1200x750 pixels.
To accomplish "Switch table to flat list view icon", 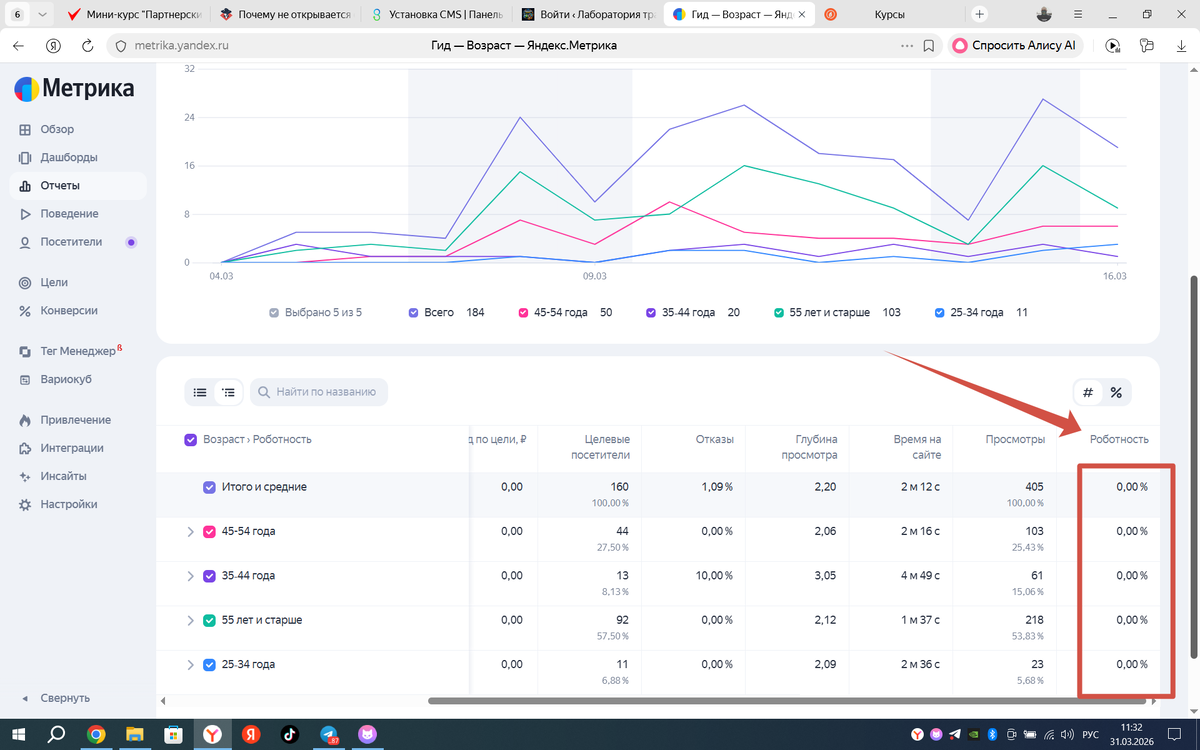I will pyautogui.click(x=200, y=393).
